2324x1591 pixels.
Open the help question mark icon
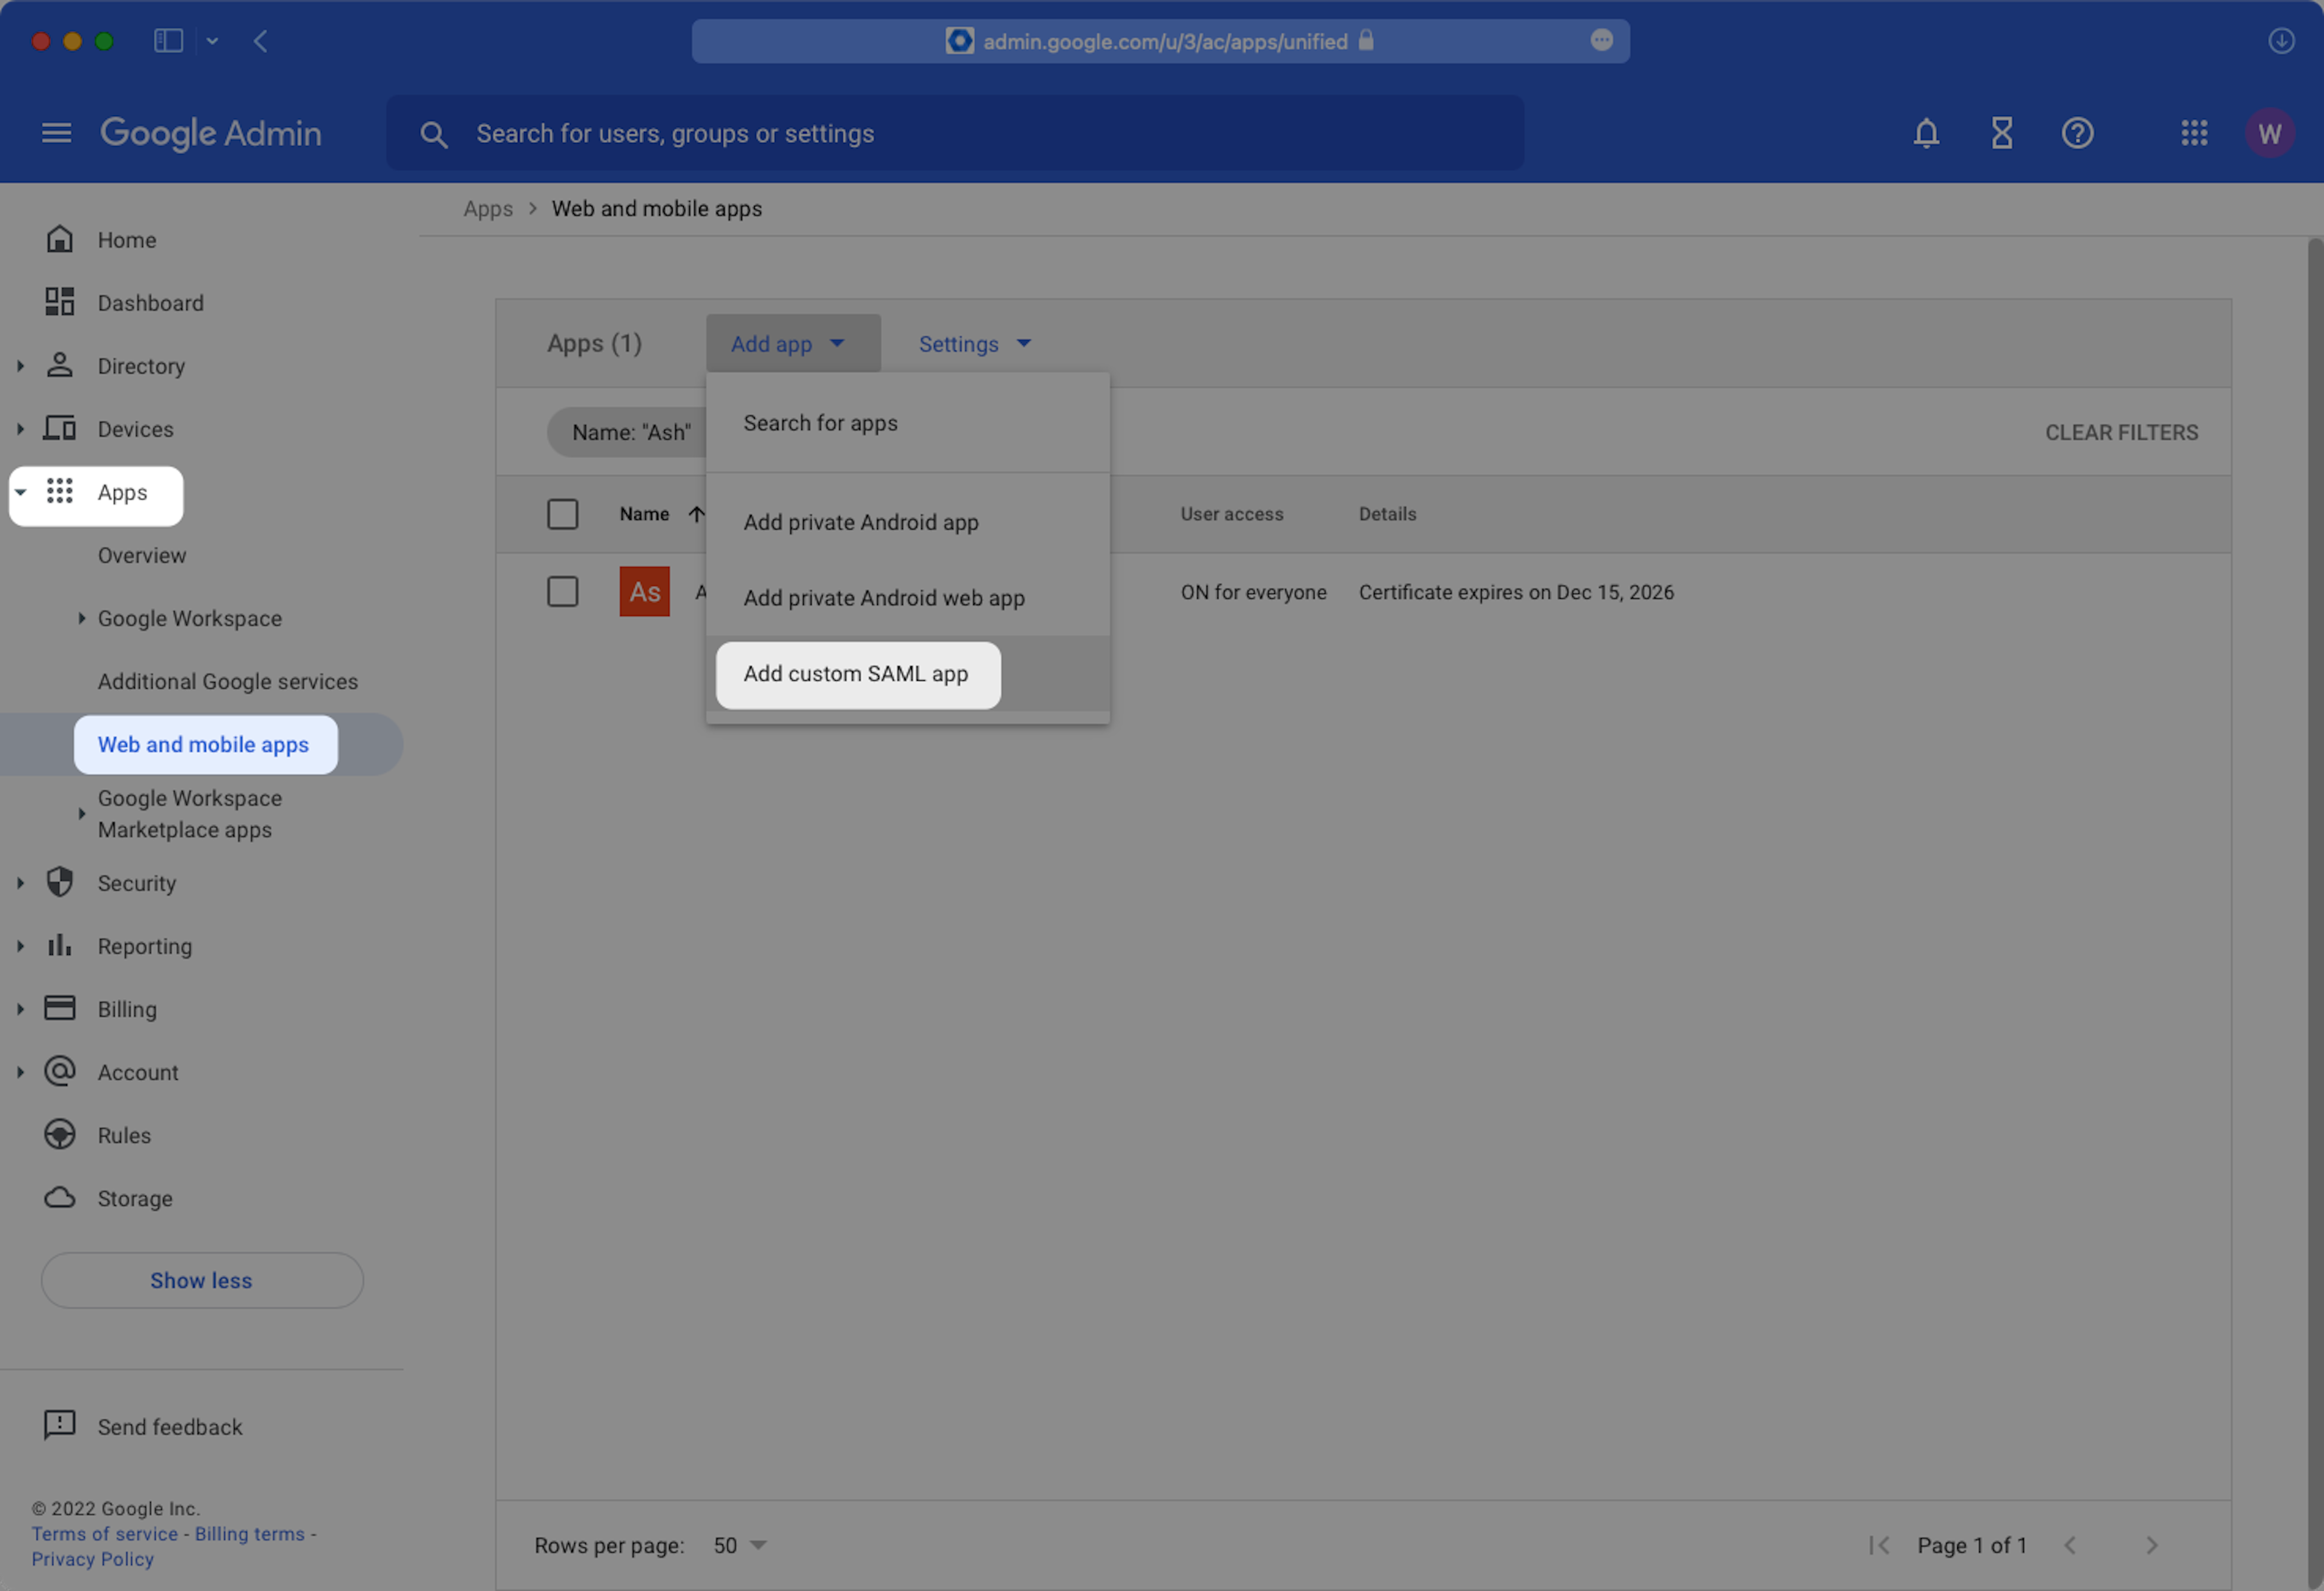click(2077, 133)
